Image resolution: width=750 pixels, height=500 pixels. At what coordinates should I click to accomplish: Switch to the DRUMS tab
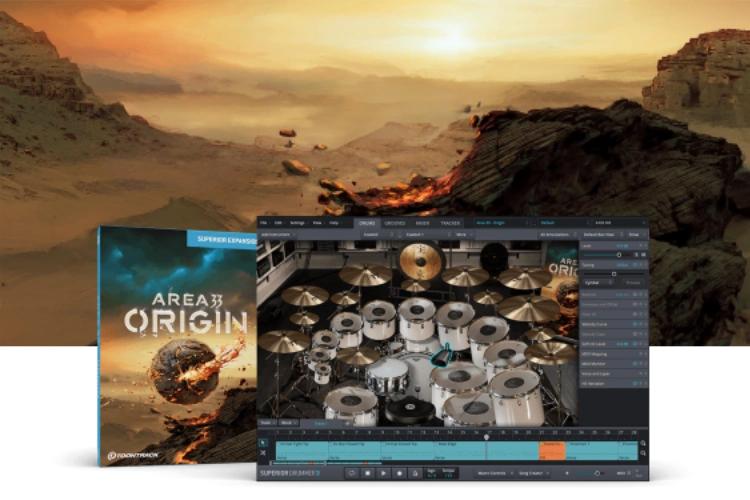pos(367,223)
